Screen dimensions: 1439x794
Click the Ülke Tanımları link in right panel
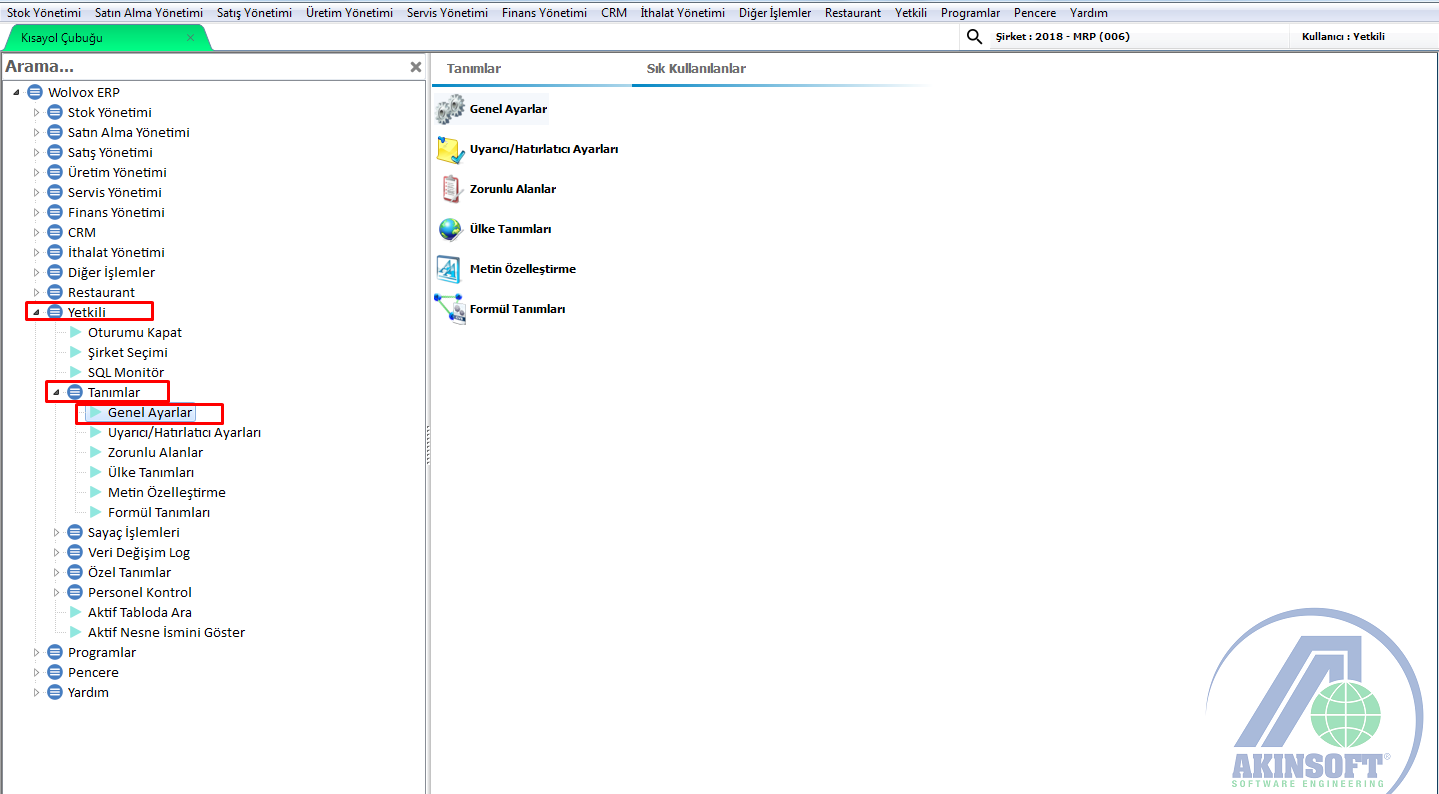coord(510,229)
